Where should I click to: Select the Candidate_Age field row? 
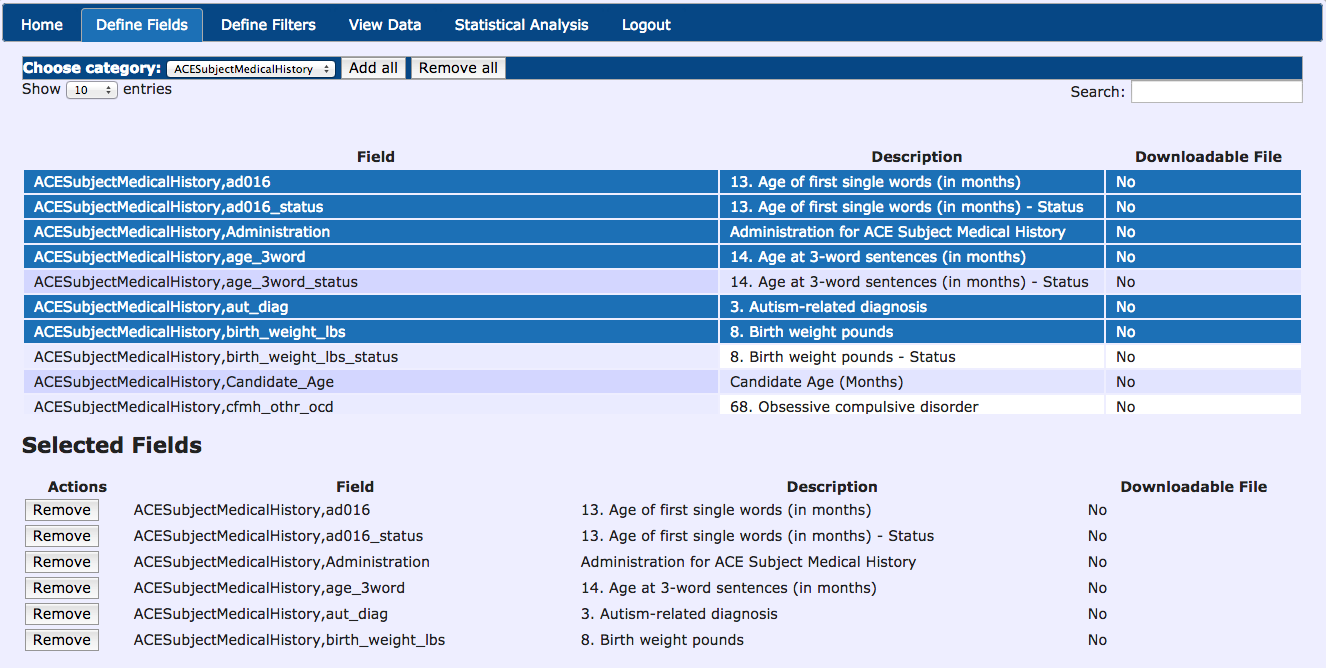click(184, 382)
